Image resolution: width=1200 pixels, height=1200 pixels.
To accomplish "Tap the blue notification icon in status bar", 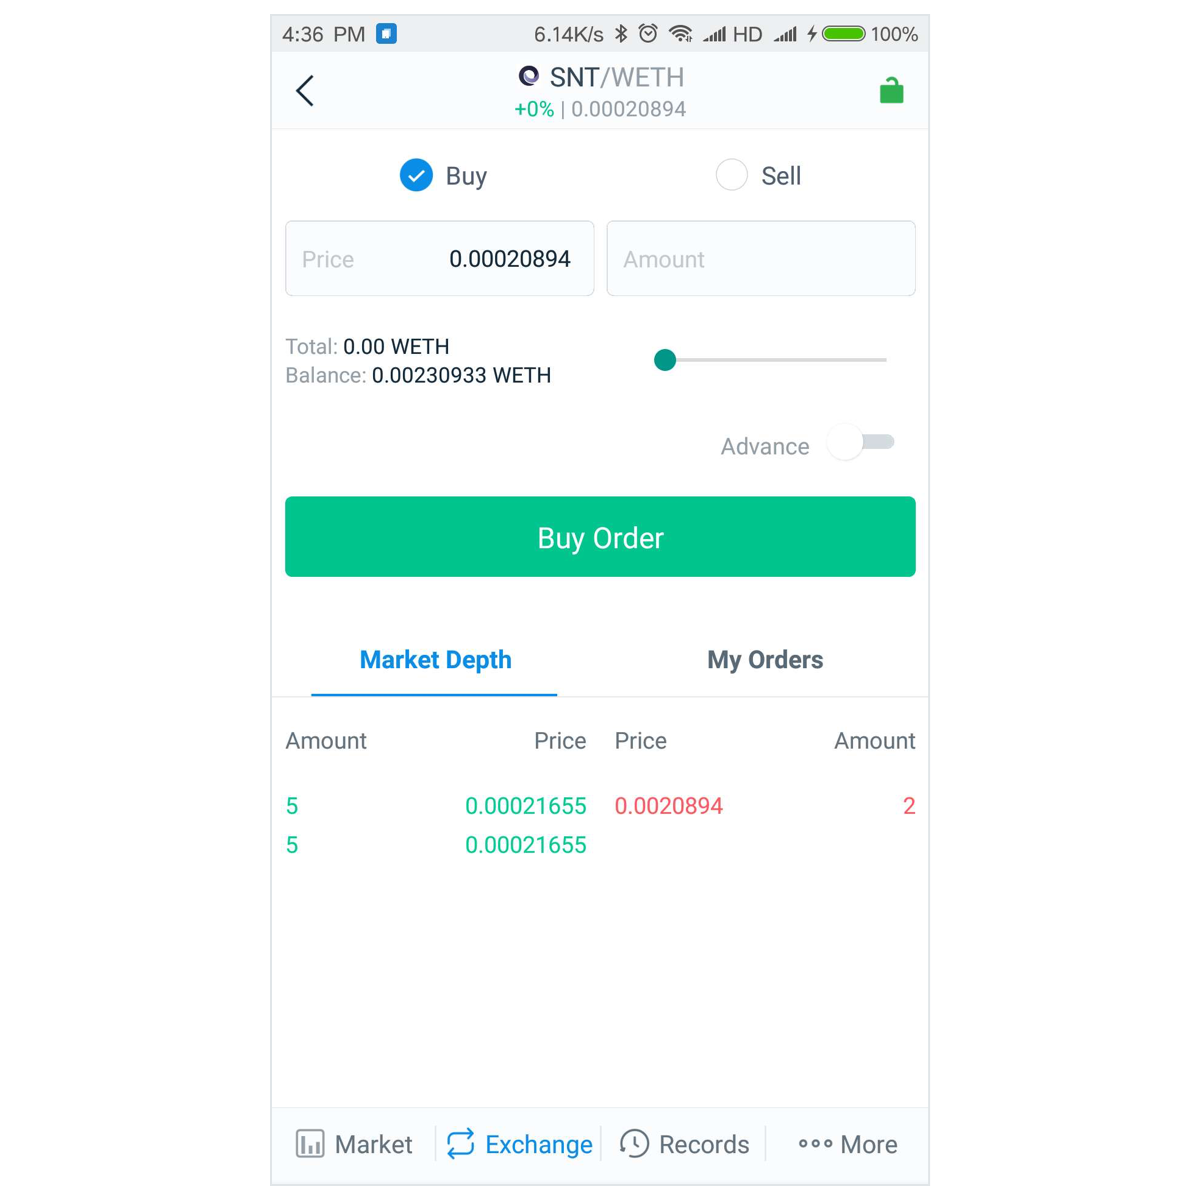I will pyautogui.click(x=387, y=34).
